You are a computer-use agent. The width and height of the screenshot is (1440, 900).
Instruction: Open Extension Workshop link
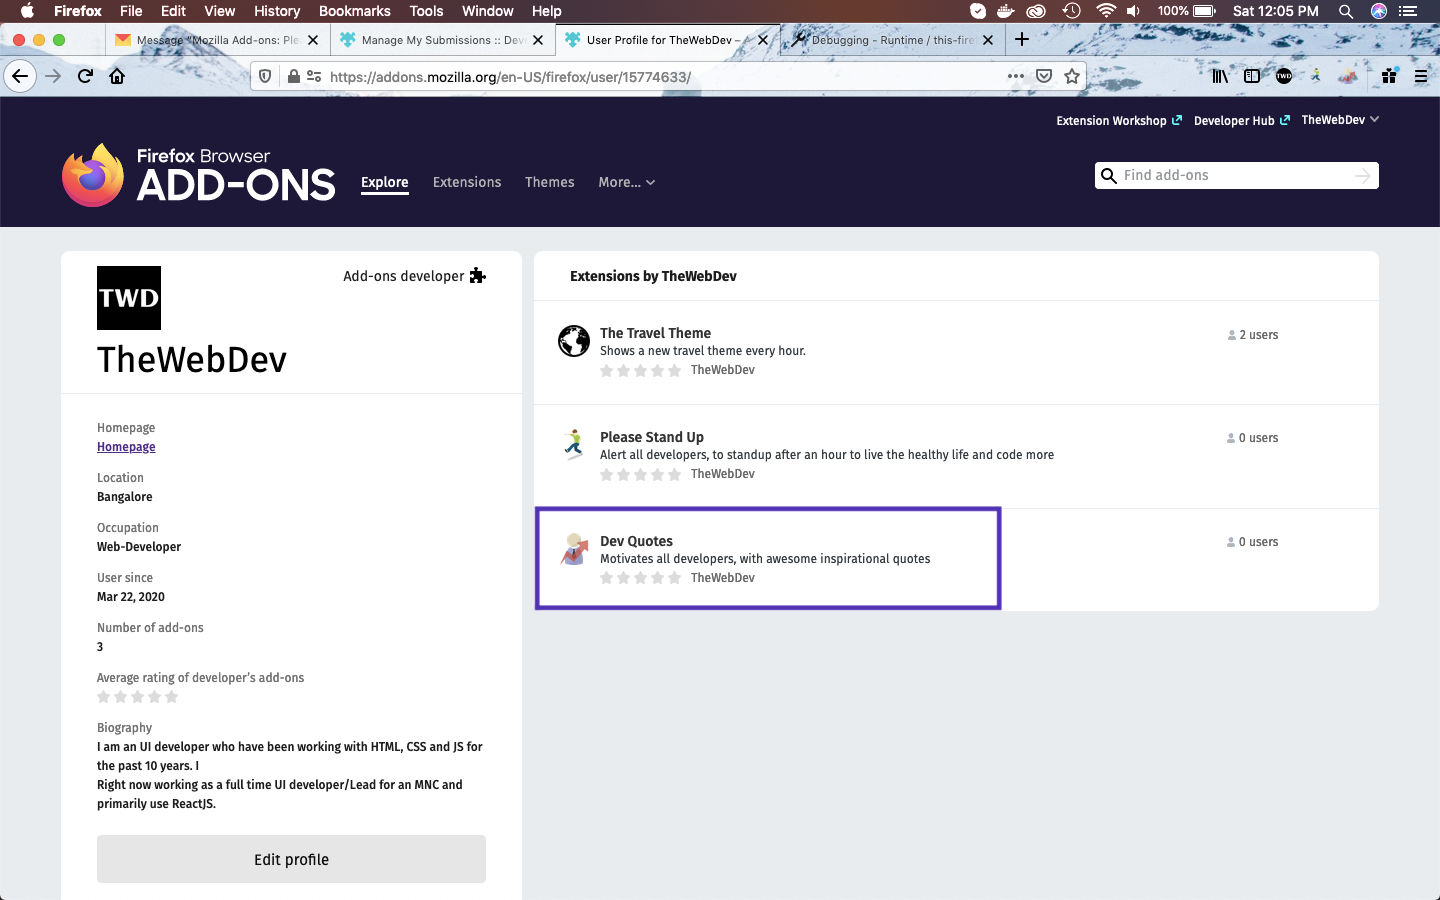click(x=1119, y=120)
